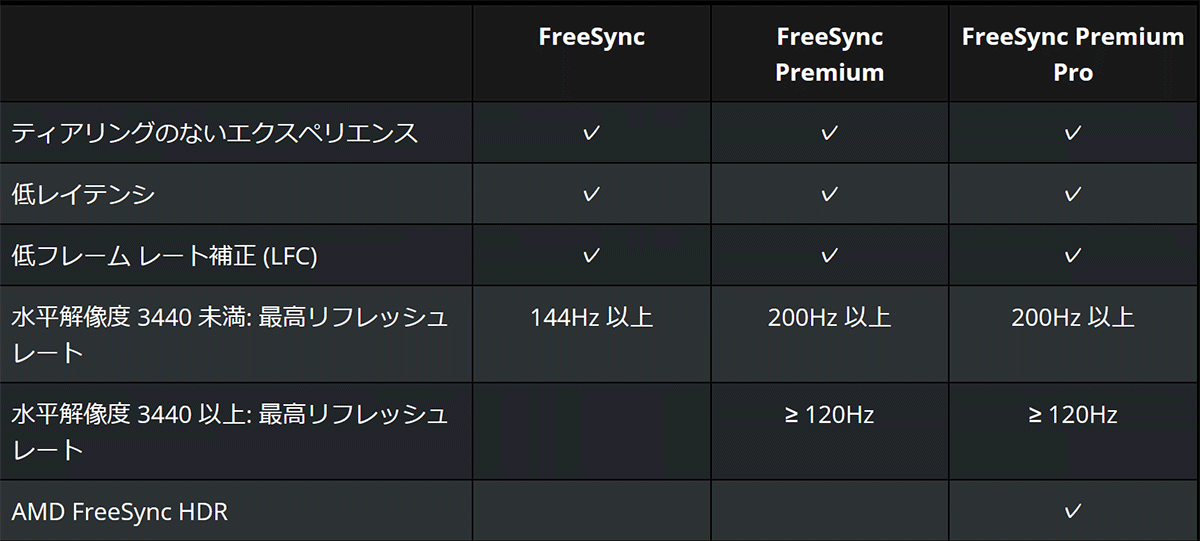
Task: Select the FreeSync Premium column header
Action: (x=829, y=54)
